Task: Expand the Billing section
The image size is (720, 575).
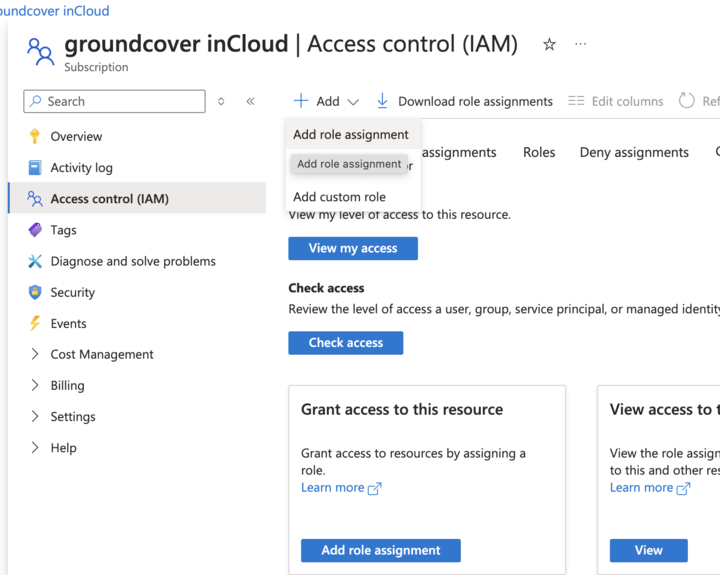Action: point(35,386)
